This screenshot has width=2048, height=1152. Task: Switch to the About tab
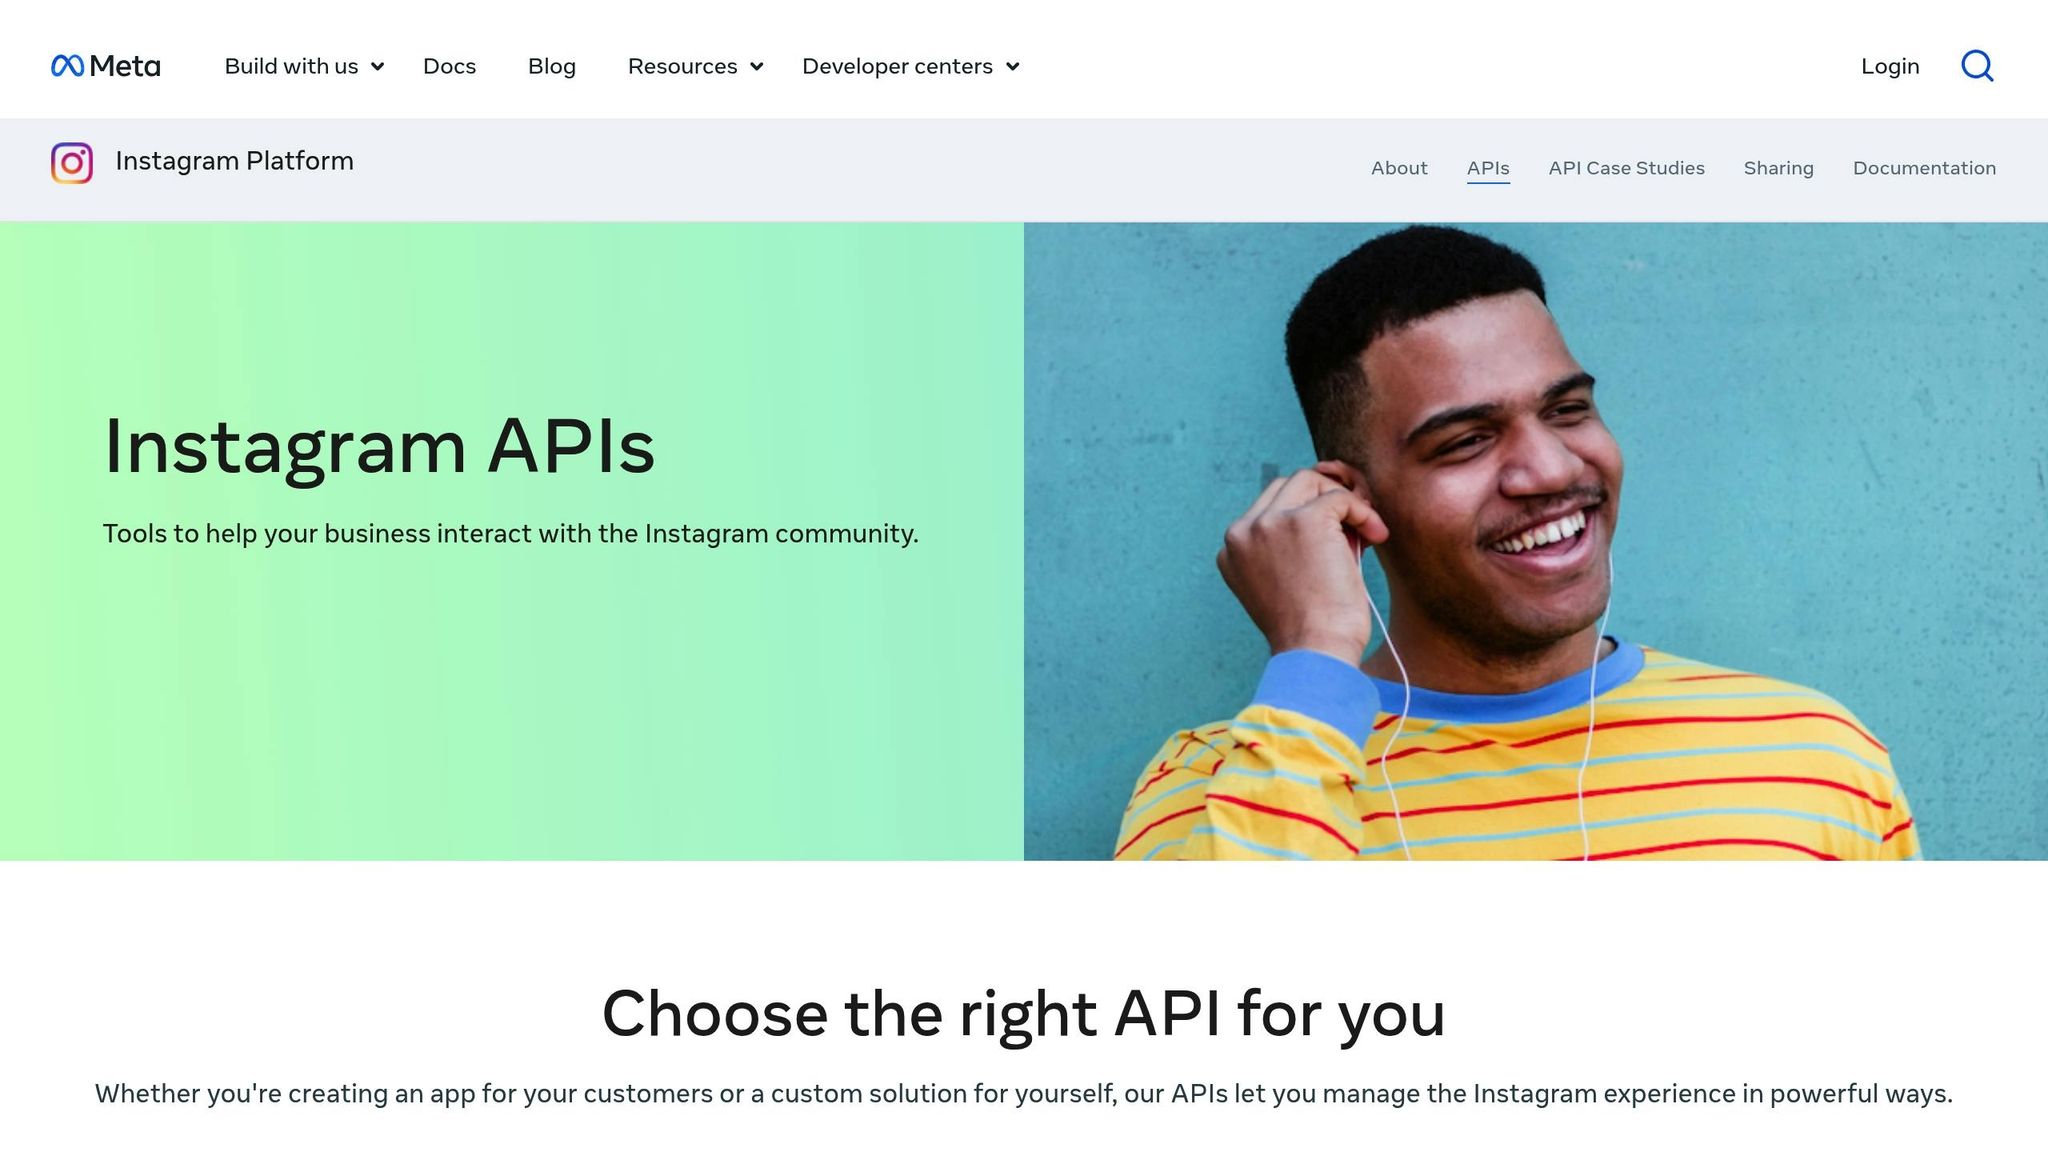(1399, 168)
